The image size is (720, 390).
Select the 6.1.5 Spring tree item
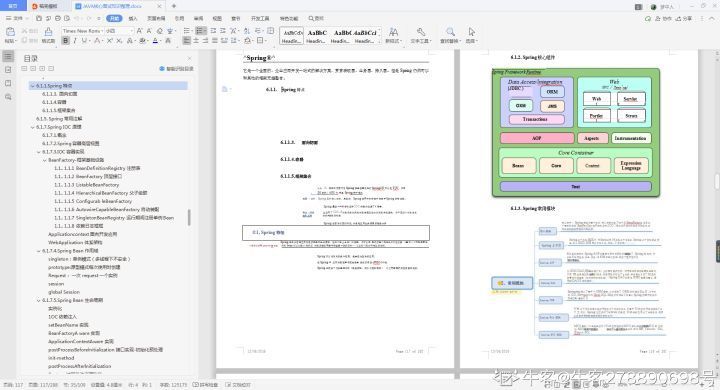pyautogui.click(x=59, y=119)
